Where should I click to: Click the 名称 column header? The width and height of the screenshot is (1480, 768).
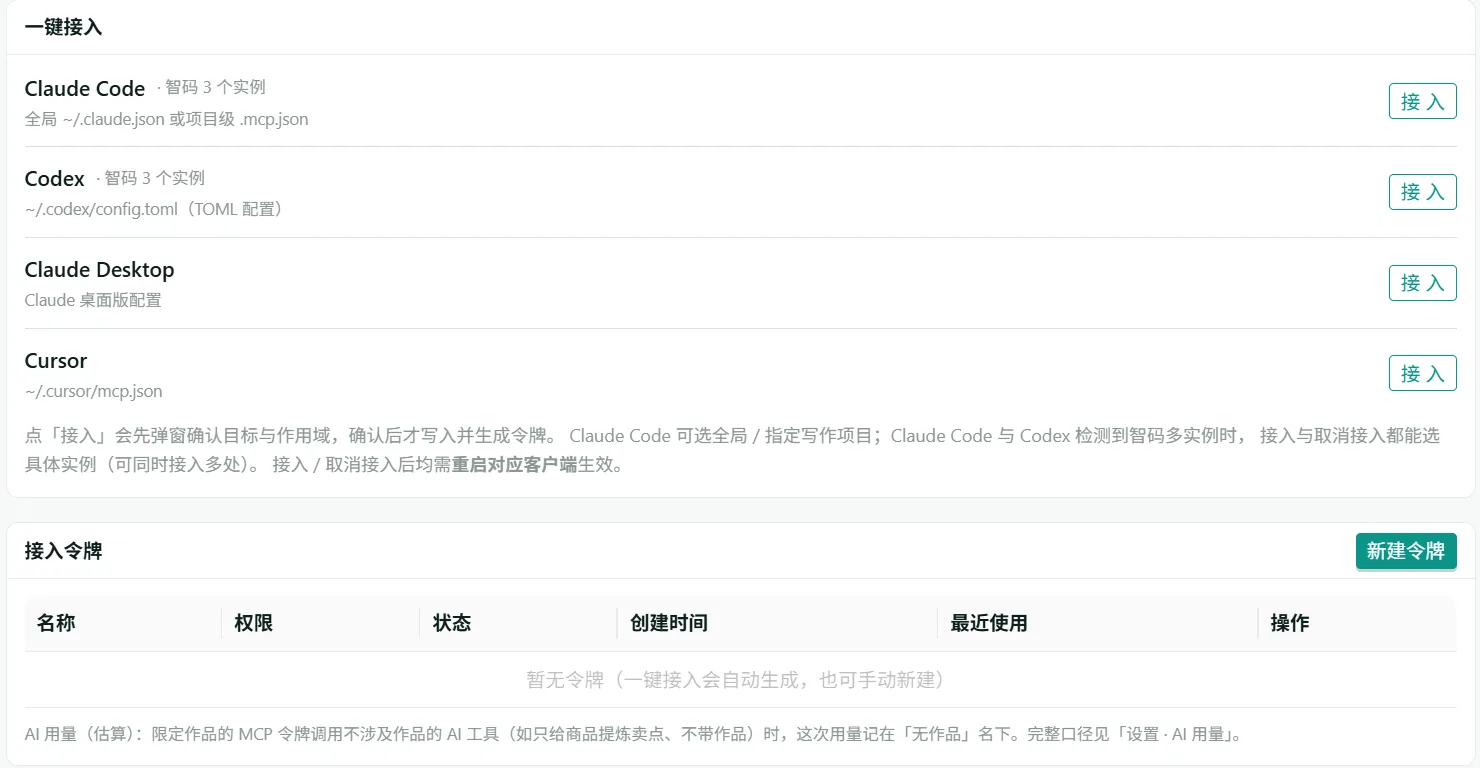pos(56,623)
